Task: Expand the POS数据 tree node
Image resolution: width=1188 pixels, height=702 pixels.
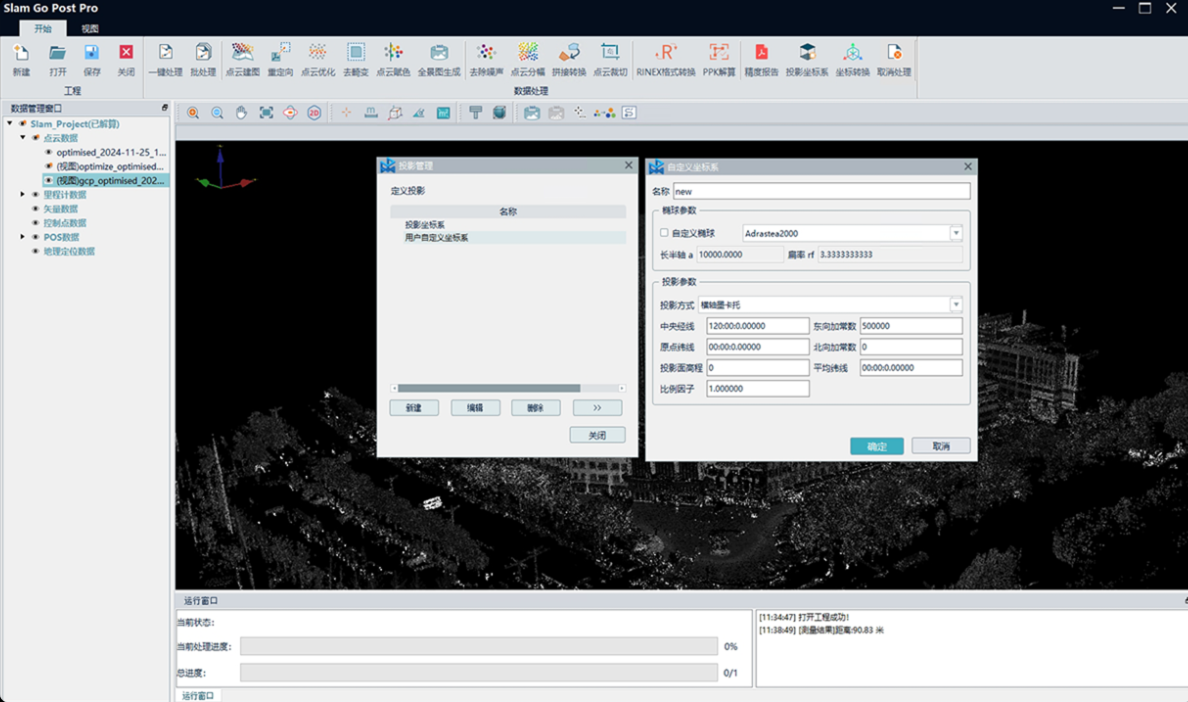Action: [23, 237]
